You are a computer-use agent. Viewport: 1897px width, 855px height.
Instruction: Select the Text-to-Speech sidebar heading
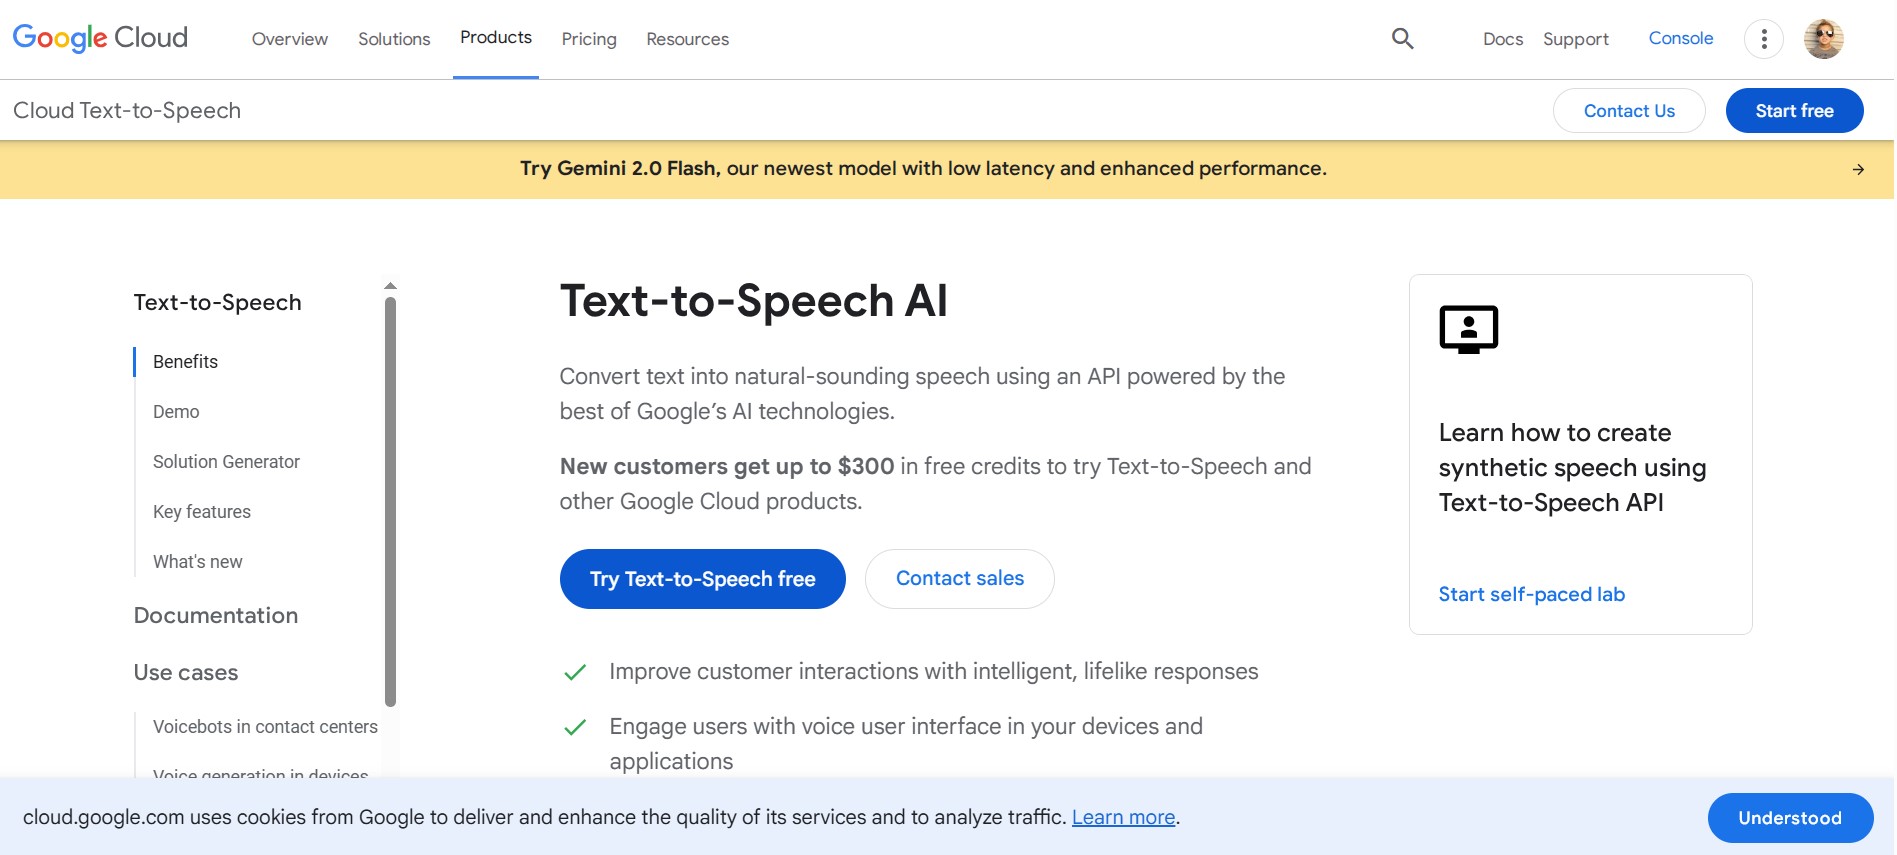coord(217,302)
